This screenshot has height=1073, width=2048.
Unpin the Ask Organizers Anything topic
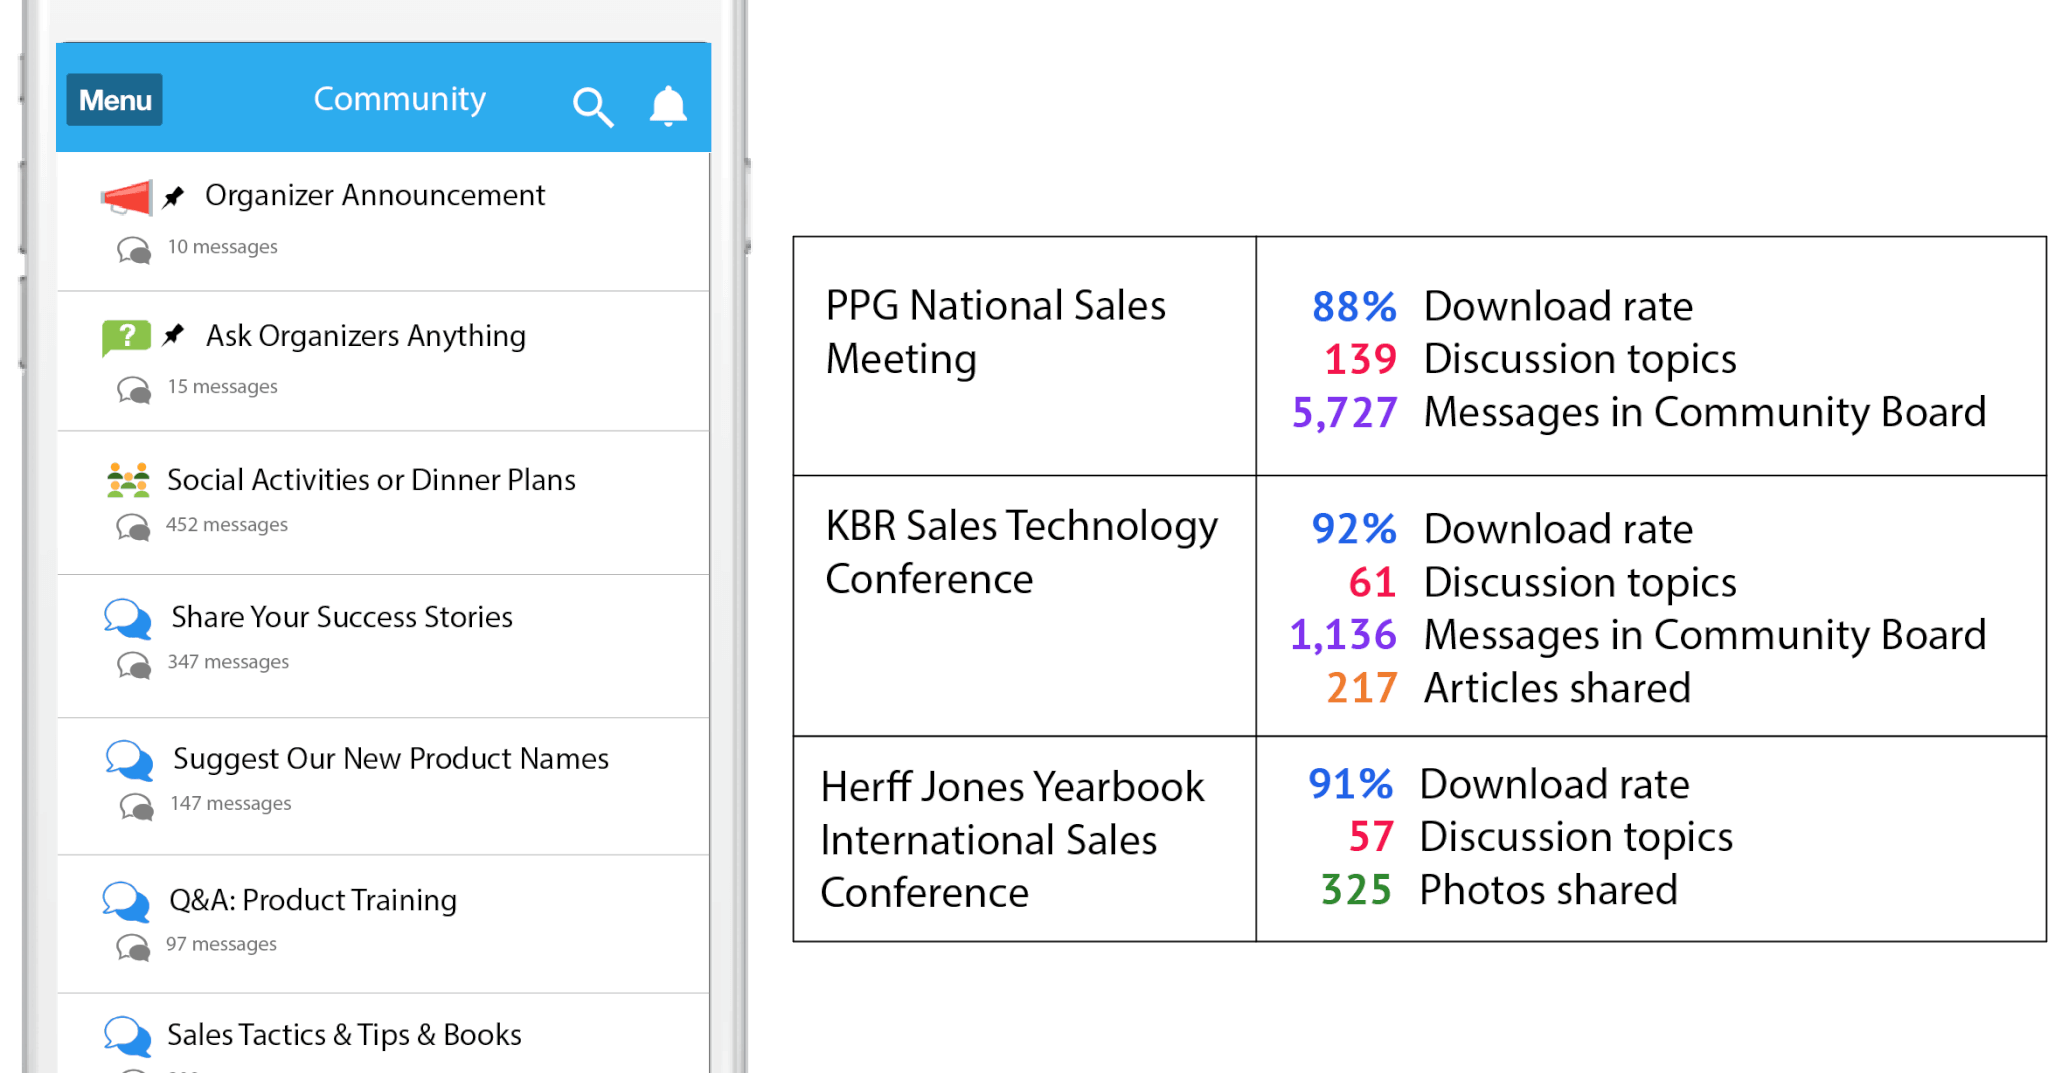tap(174, 334)
